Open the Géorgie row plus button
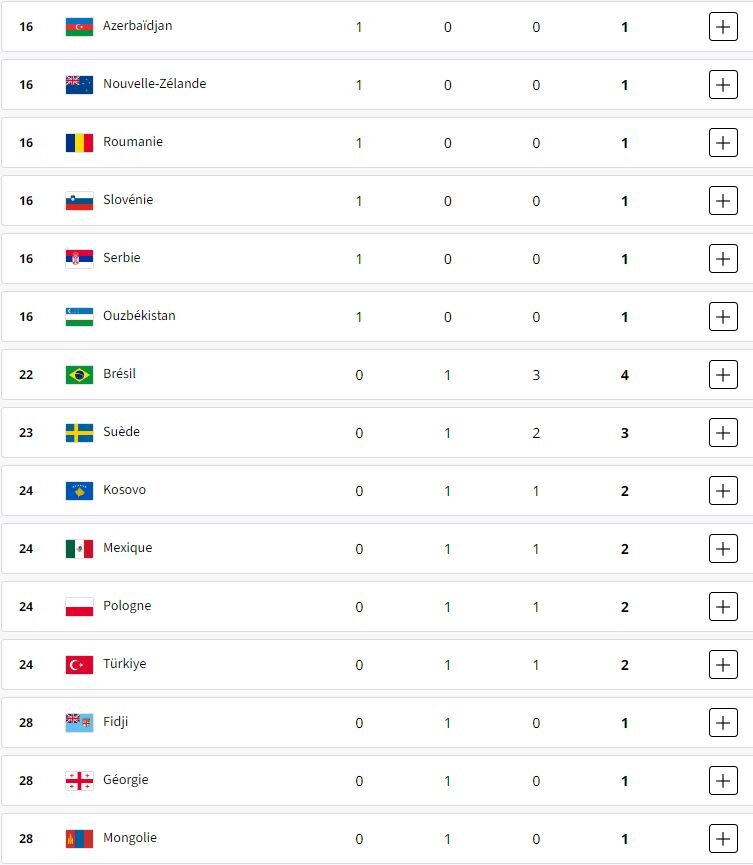The image size is (753, 865). coord(722,781)
